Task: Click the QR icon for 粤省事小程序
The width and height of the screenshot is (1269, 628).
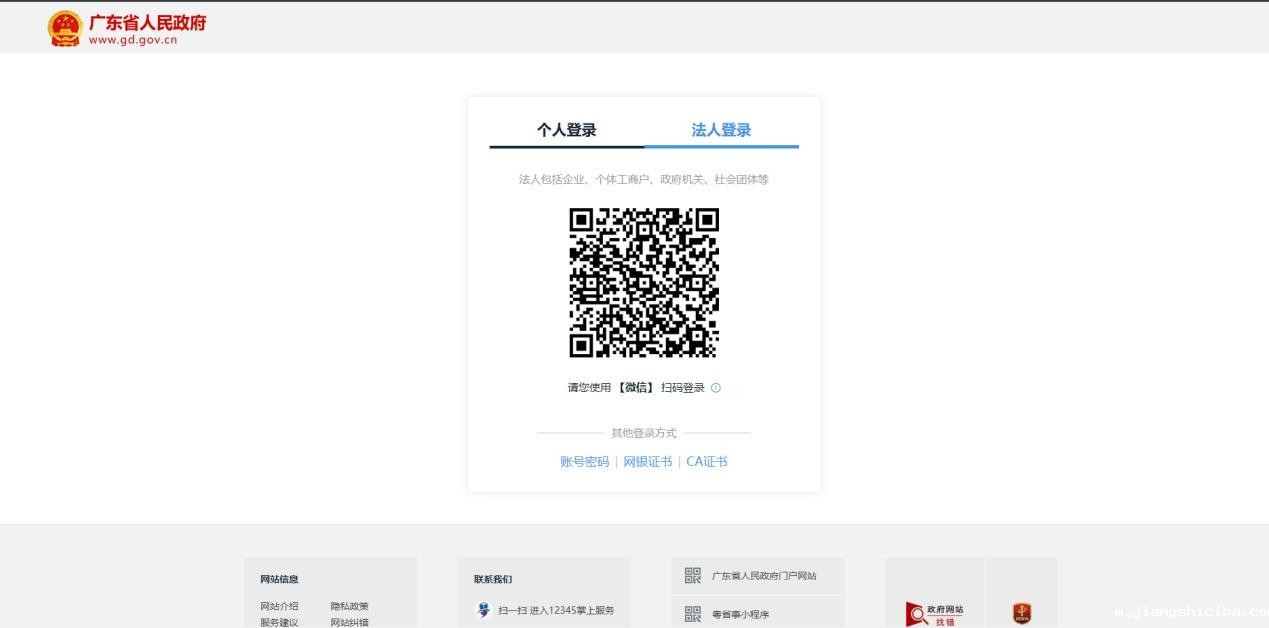Action: 693,614
